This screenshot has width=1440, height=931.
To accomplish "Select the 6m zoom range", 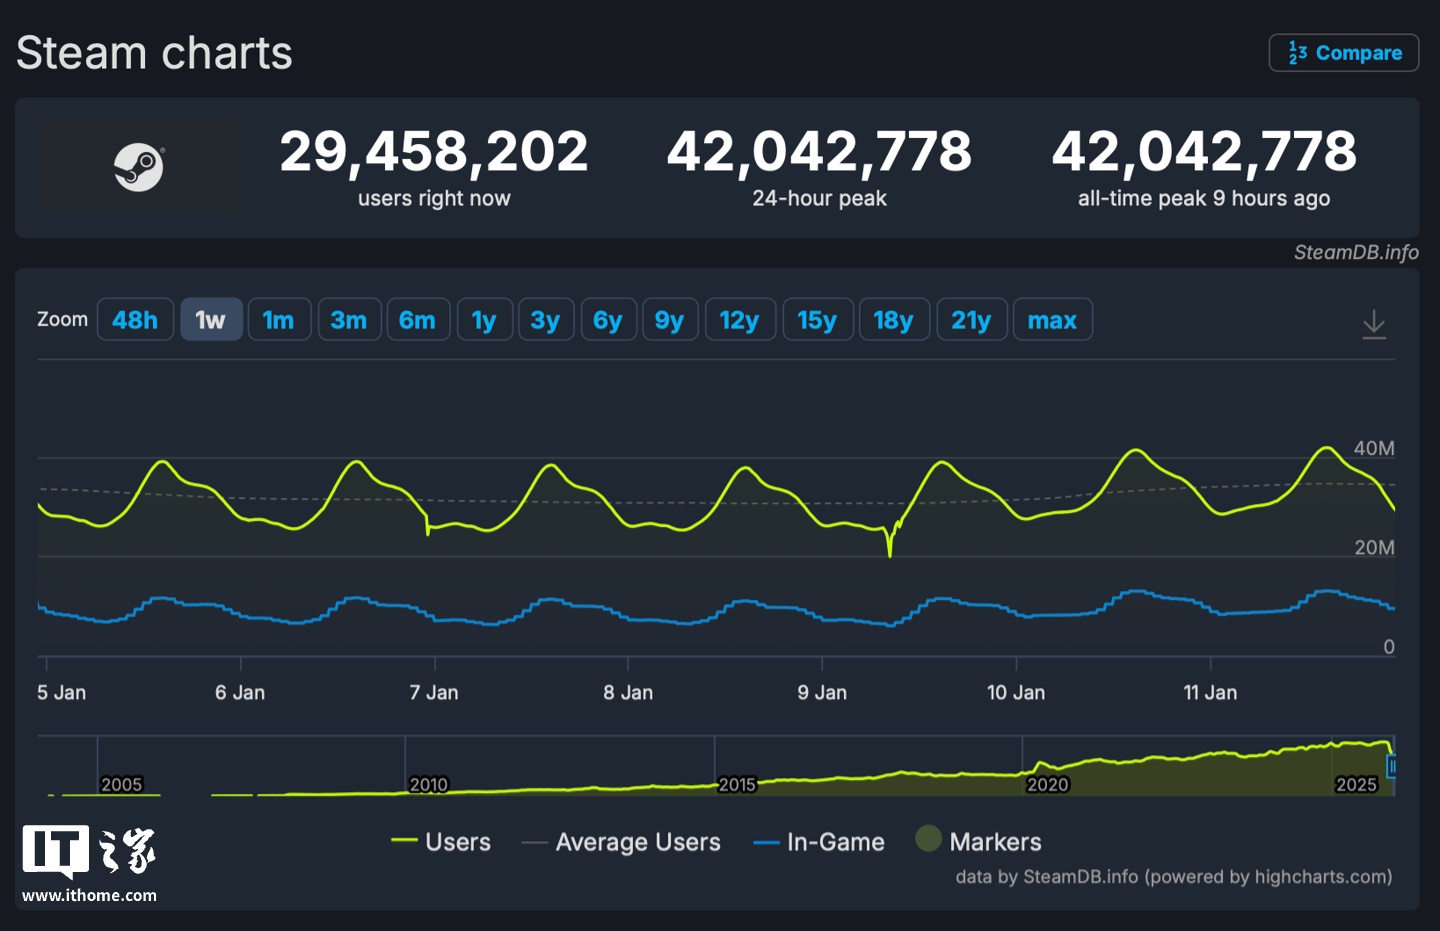I will tap(417, 320).
